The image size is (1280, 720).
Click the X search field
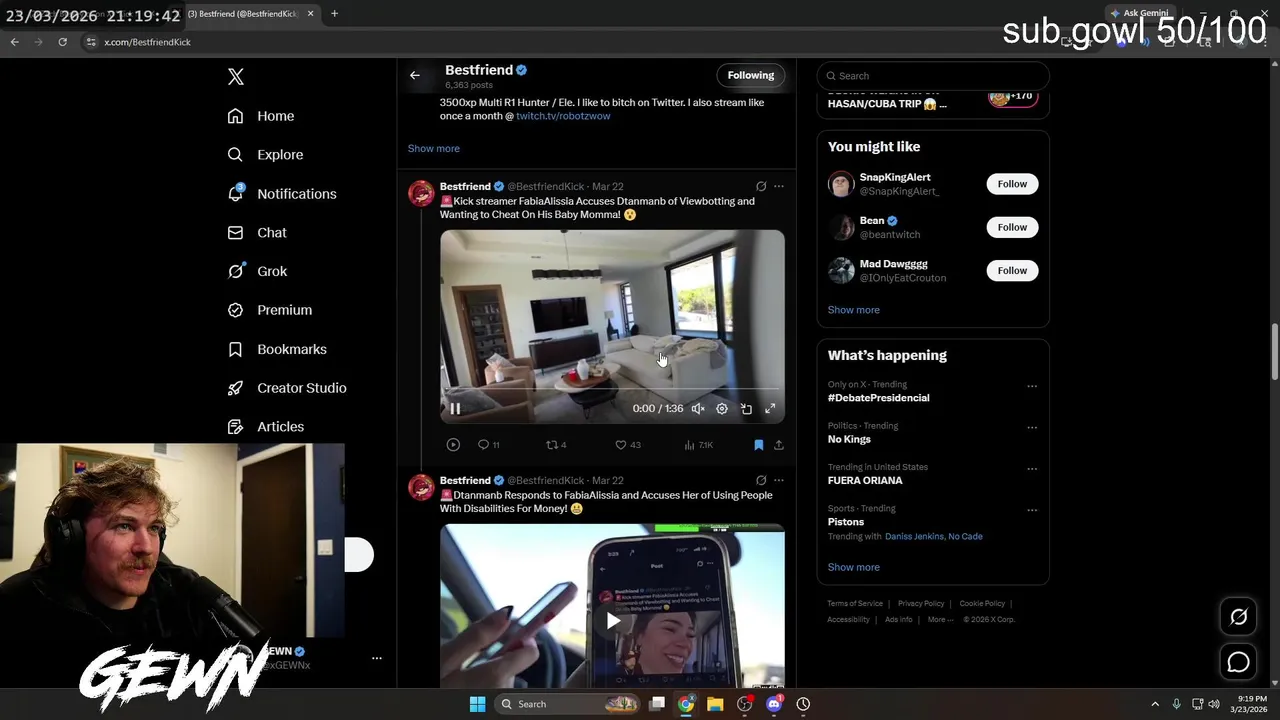933,76
